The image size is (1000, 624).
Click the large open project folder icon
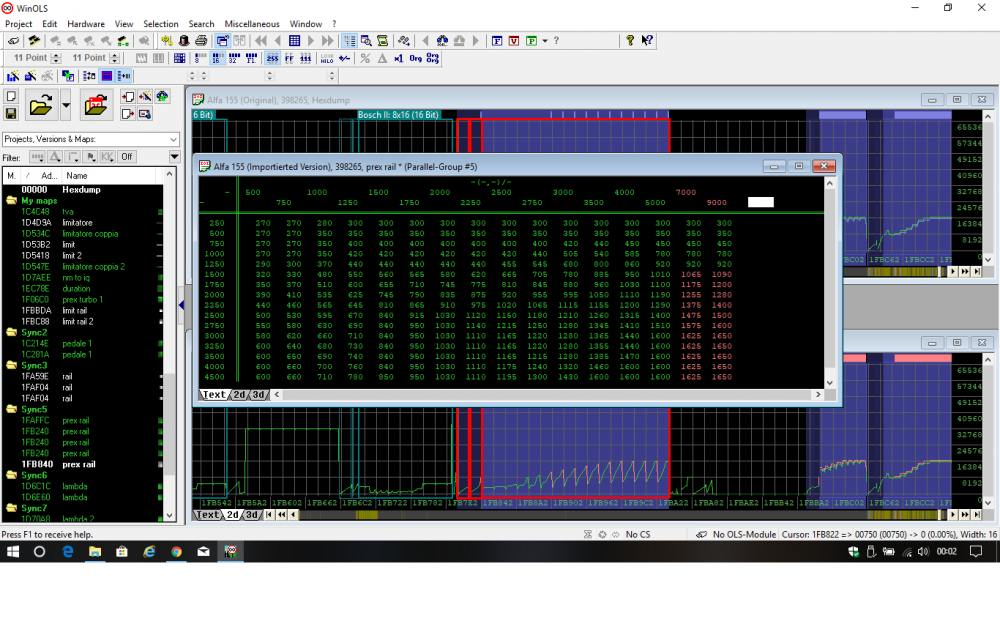tap(40, 105)
